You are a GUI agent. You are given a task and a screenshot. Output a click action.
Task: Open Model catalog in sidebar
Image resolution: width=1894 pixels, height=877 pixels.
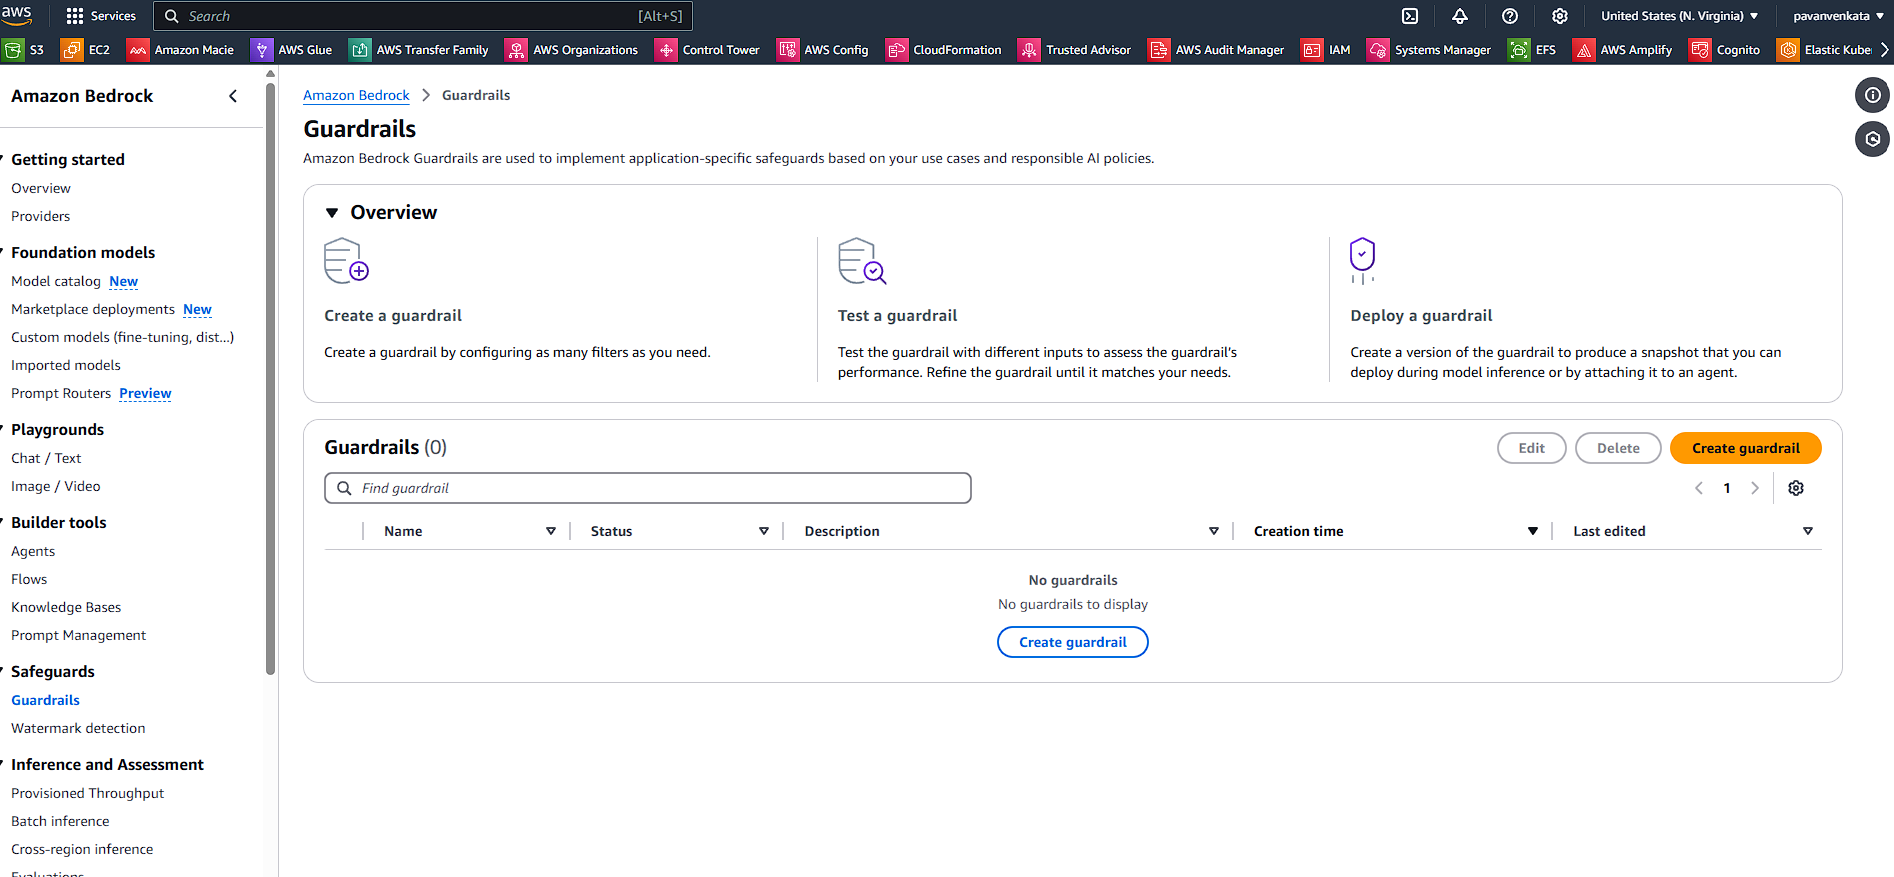click(56, 281)
